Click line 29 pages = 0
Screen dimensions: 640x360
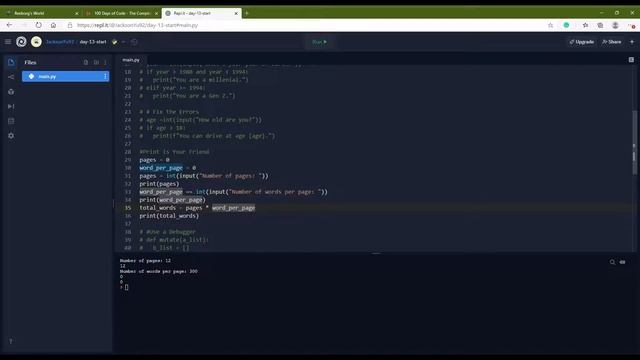click(x=154, y=160)
